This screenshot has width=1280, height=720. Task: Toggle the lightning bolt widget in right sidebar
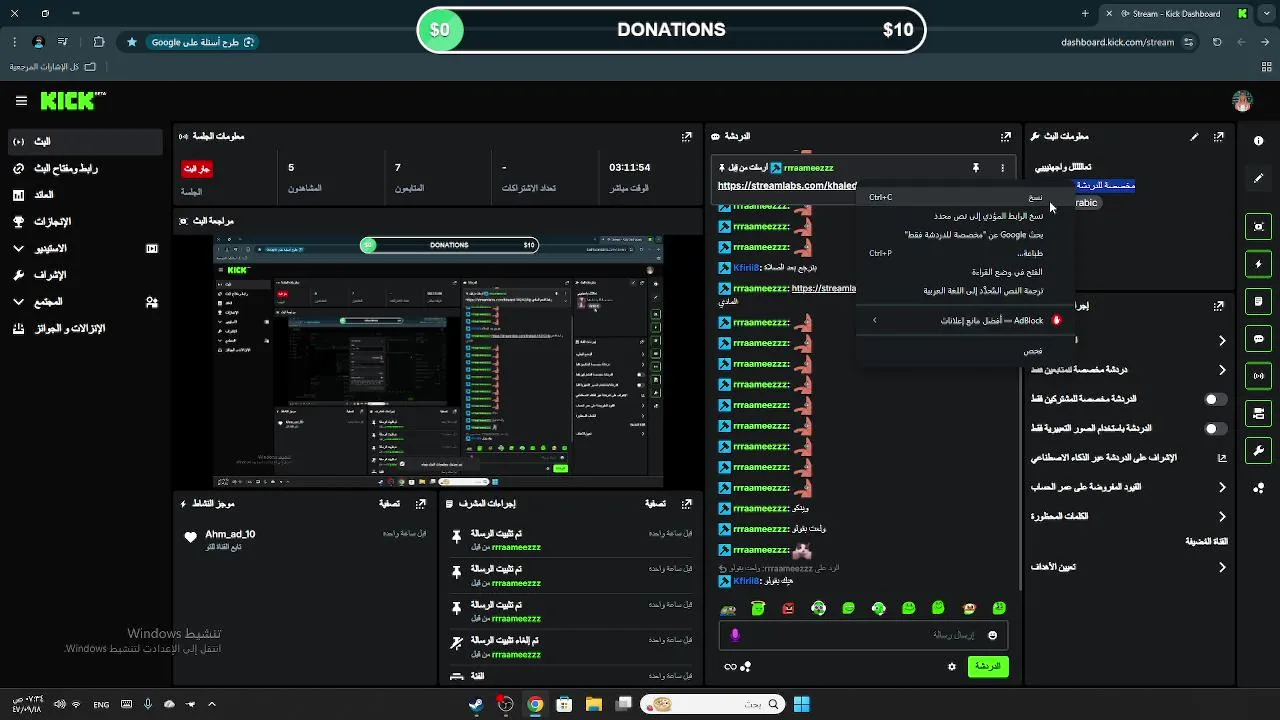(1259, 264)
